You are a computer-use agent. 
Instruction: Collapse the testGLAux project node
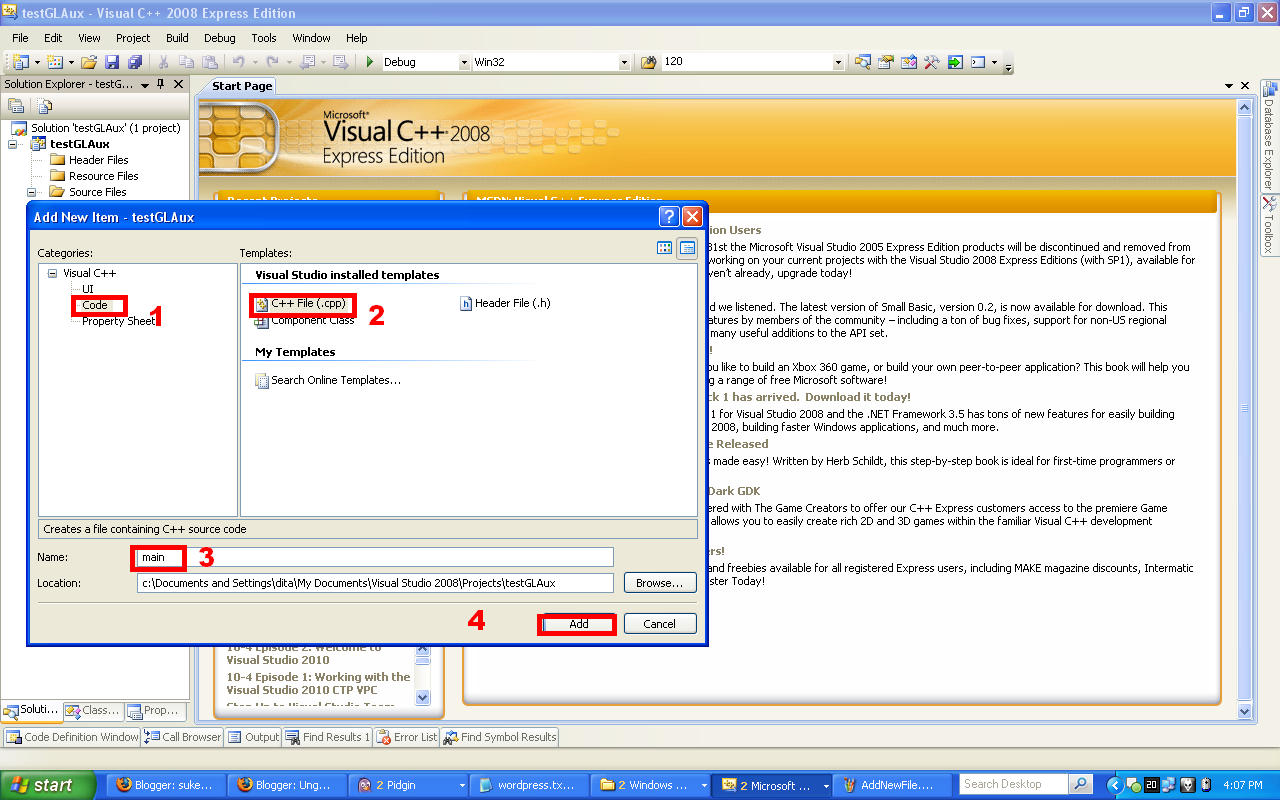14,144
